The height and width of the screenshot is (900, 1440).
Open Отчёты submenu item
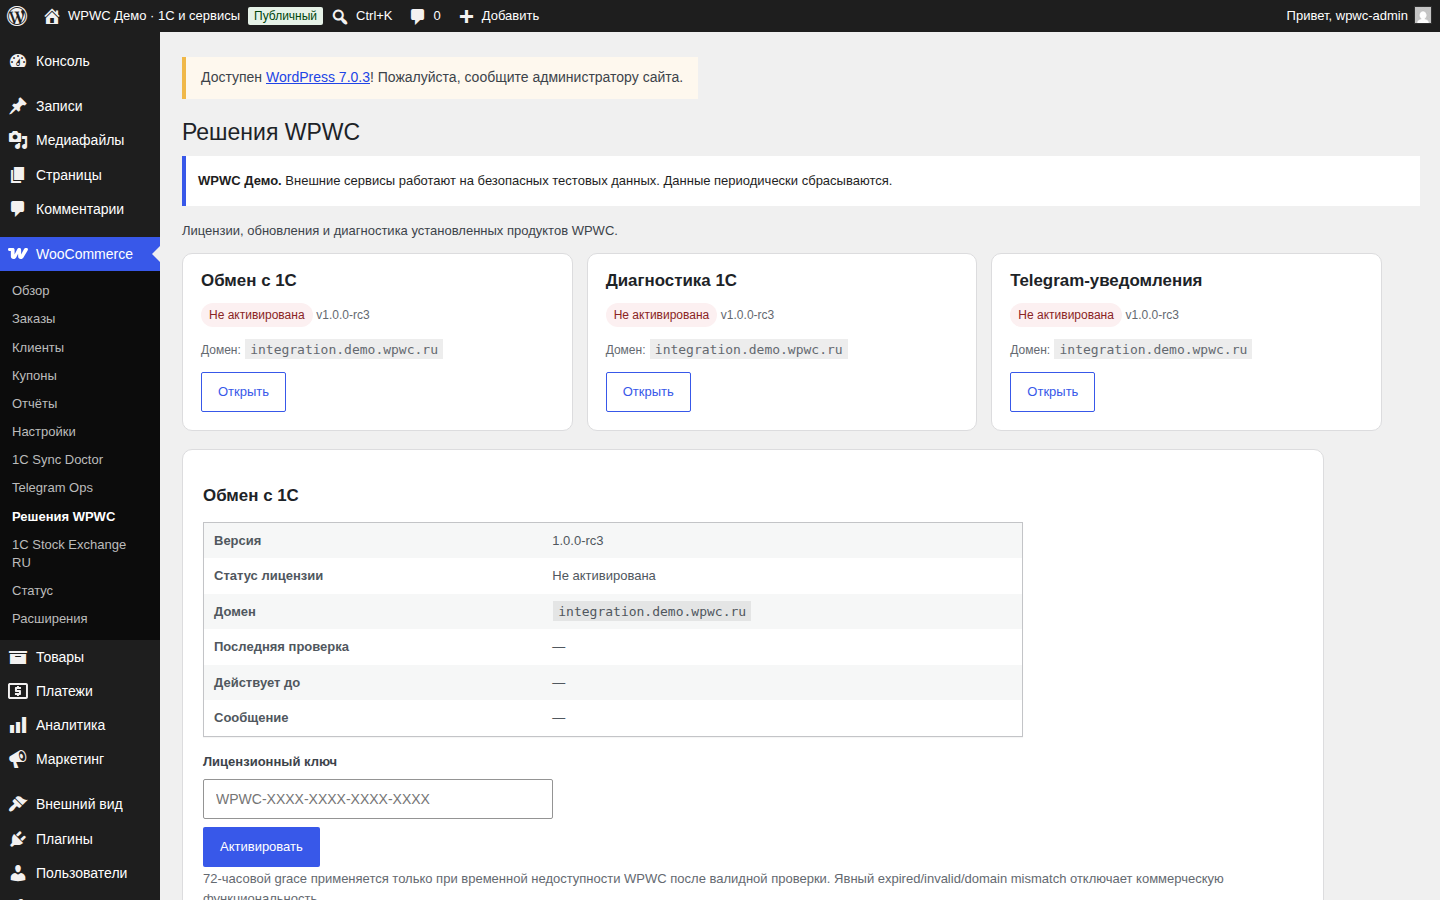(x=80, y=404)
